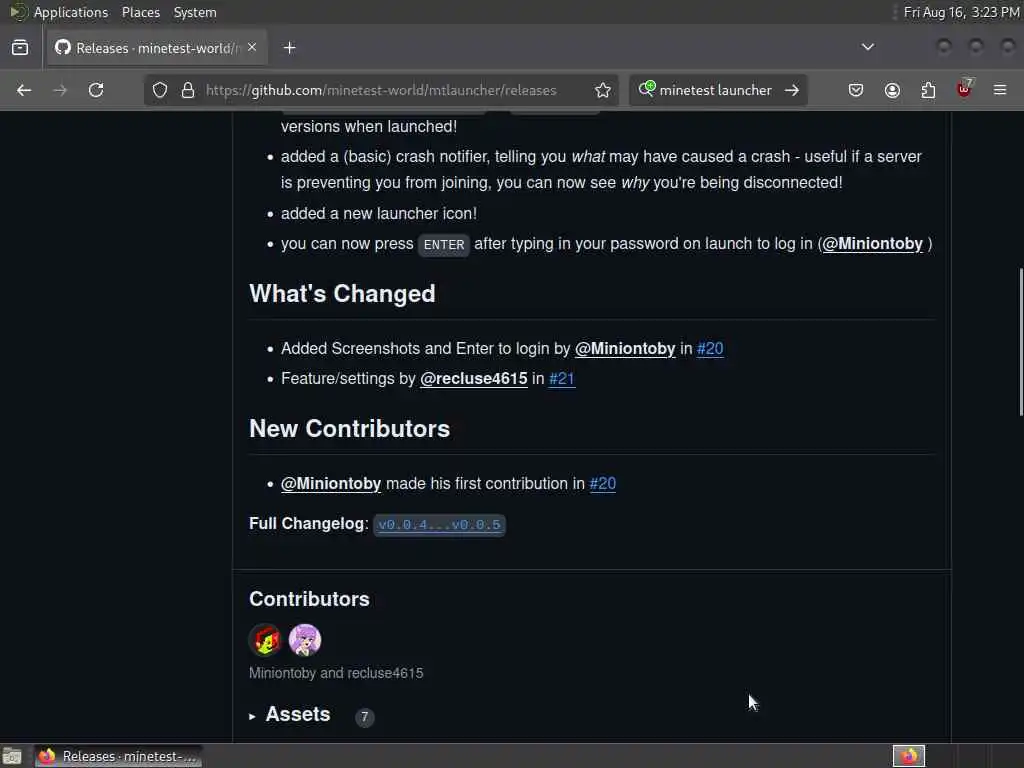Close the Releases minetest-world tab
The height and width of the screenshot is (768, 1024).
click(x=252, y=47)
